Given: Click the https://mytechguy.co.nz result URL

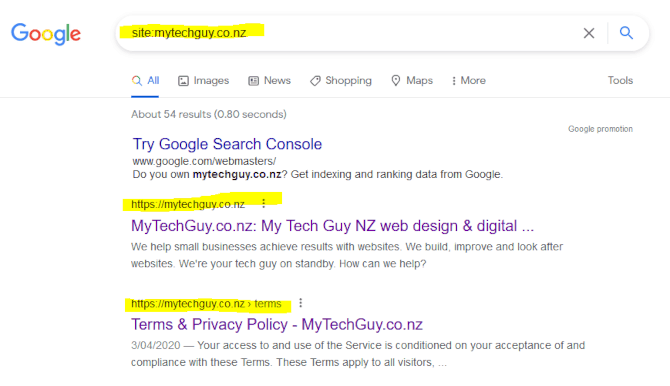Looking at the screenshot, I should click(x=188, y=204).
